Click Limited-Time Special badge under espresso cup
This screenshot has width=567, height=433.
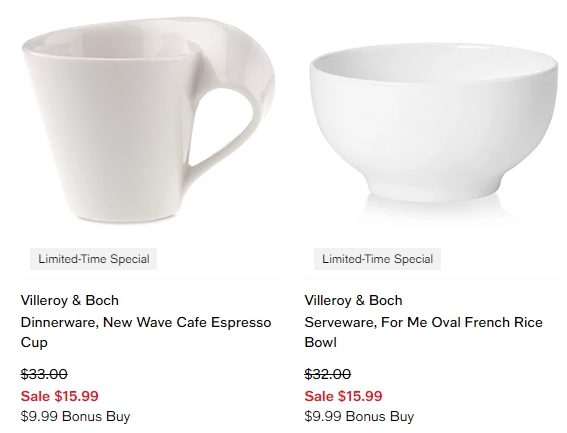pyautogui.click(x=93, y=259)
